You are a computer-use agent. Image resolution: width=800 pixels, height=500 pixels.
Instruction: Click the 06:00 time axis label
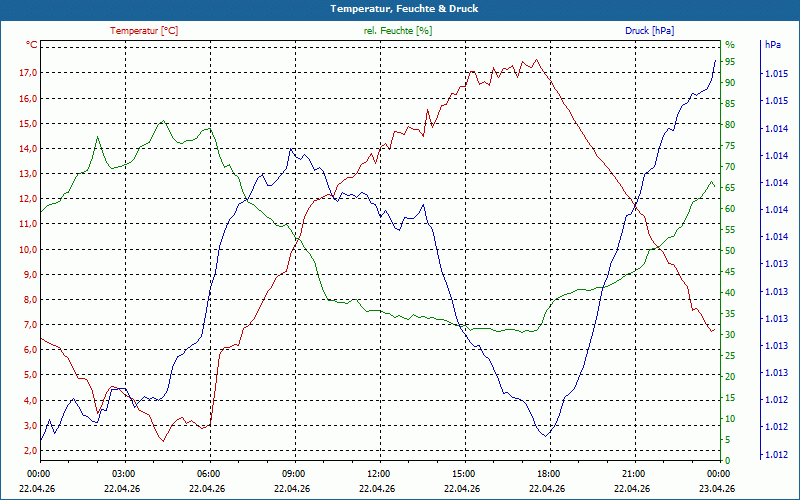coord(209,474)
